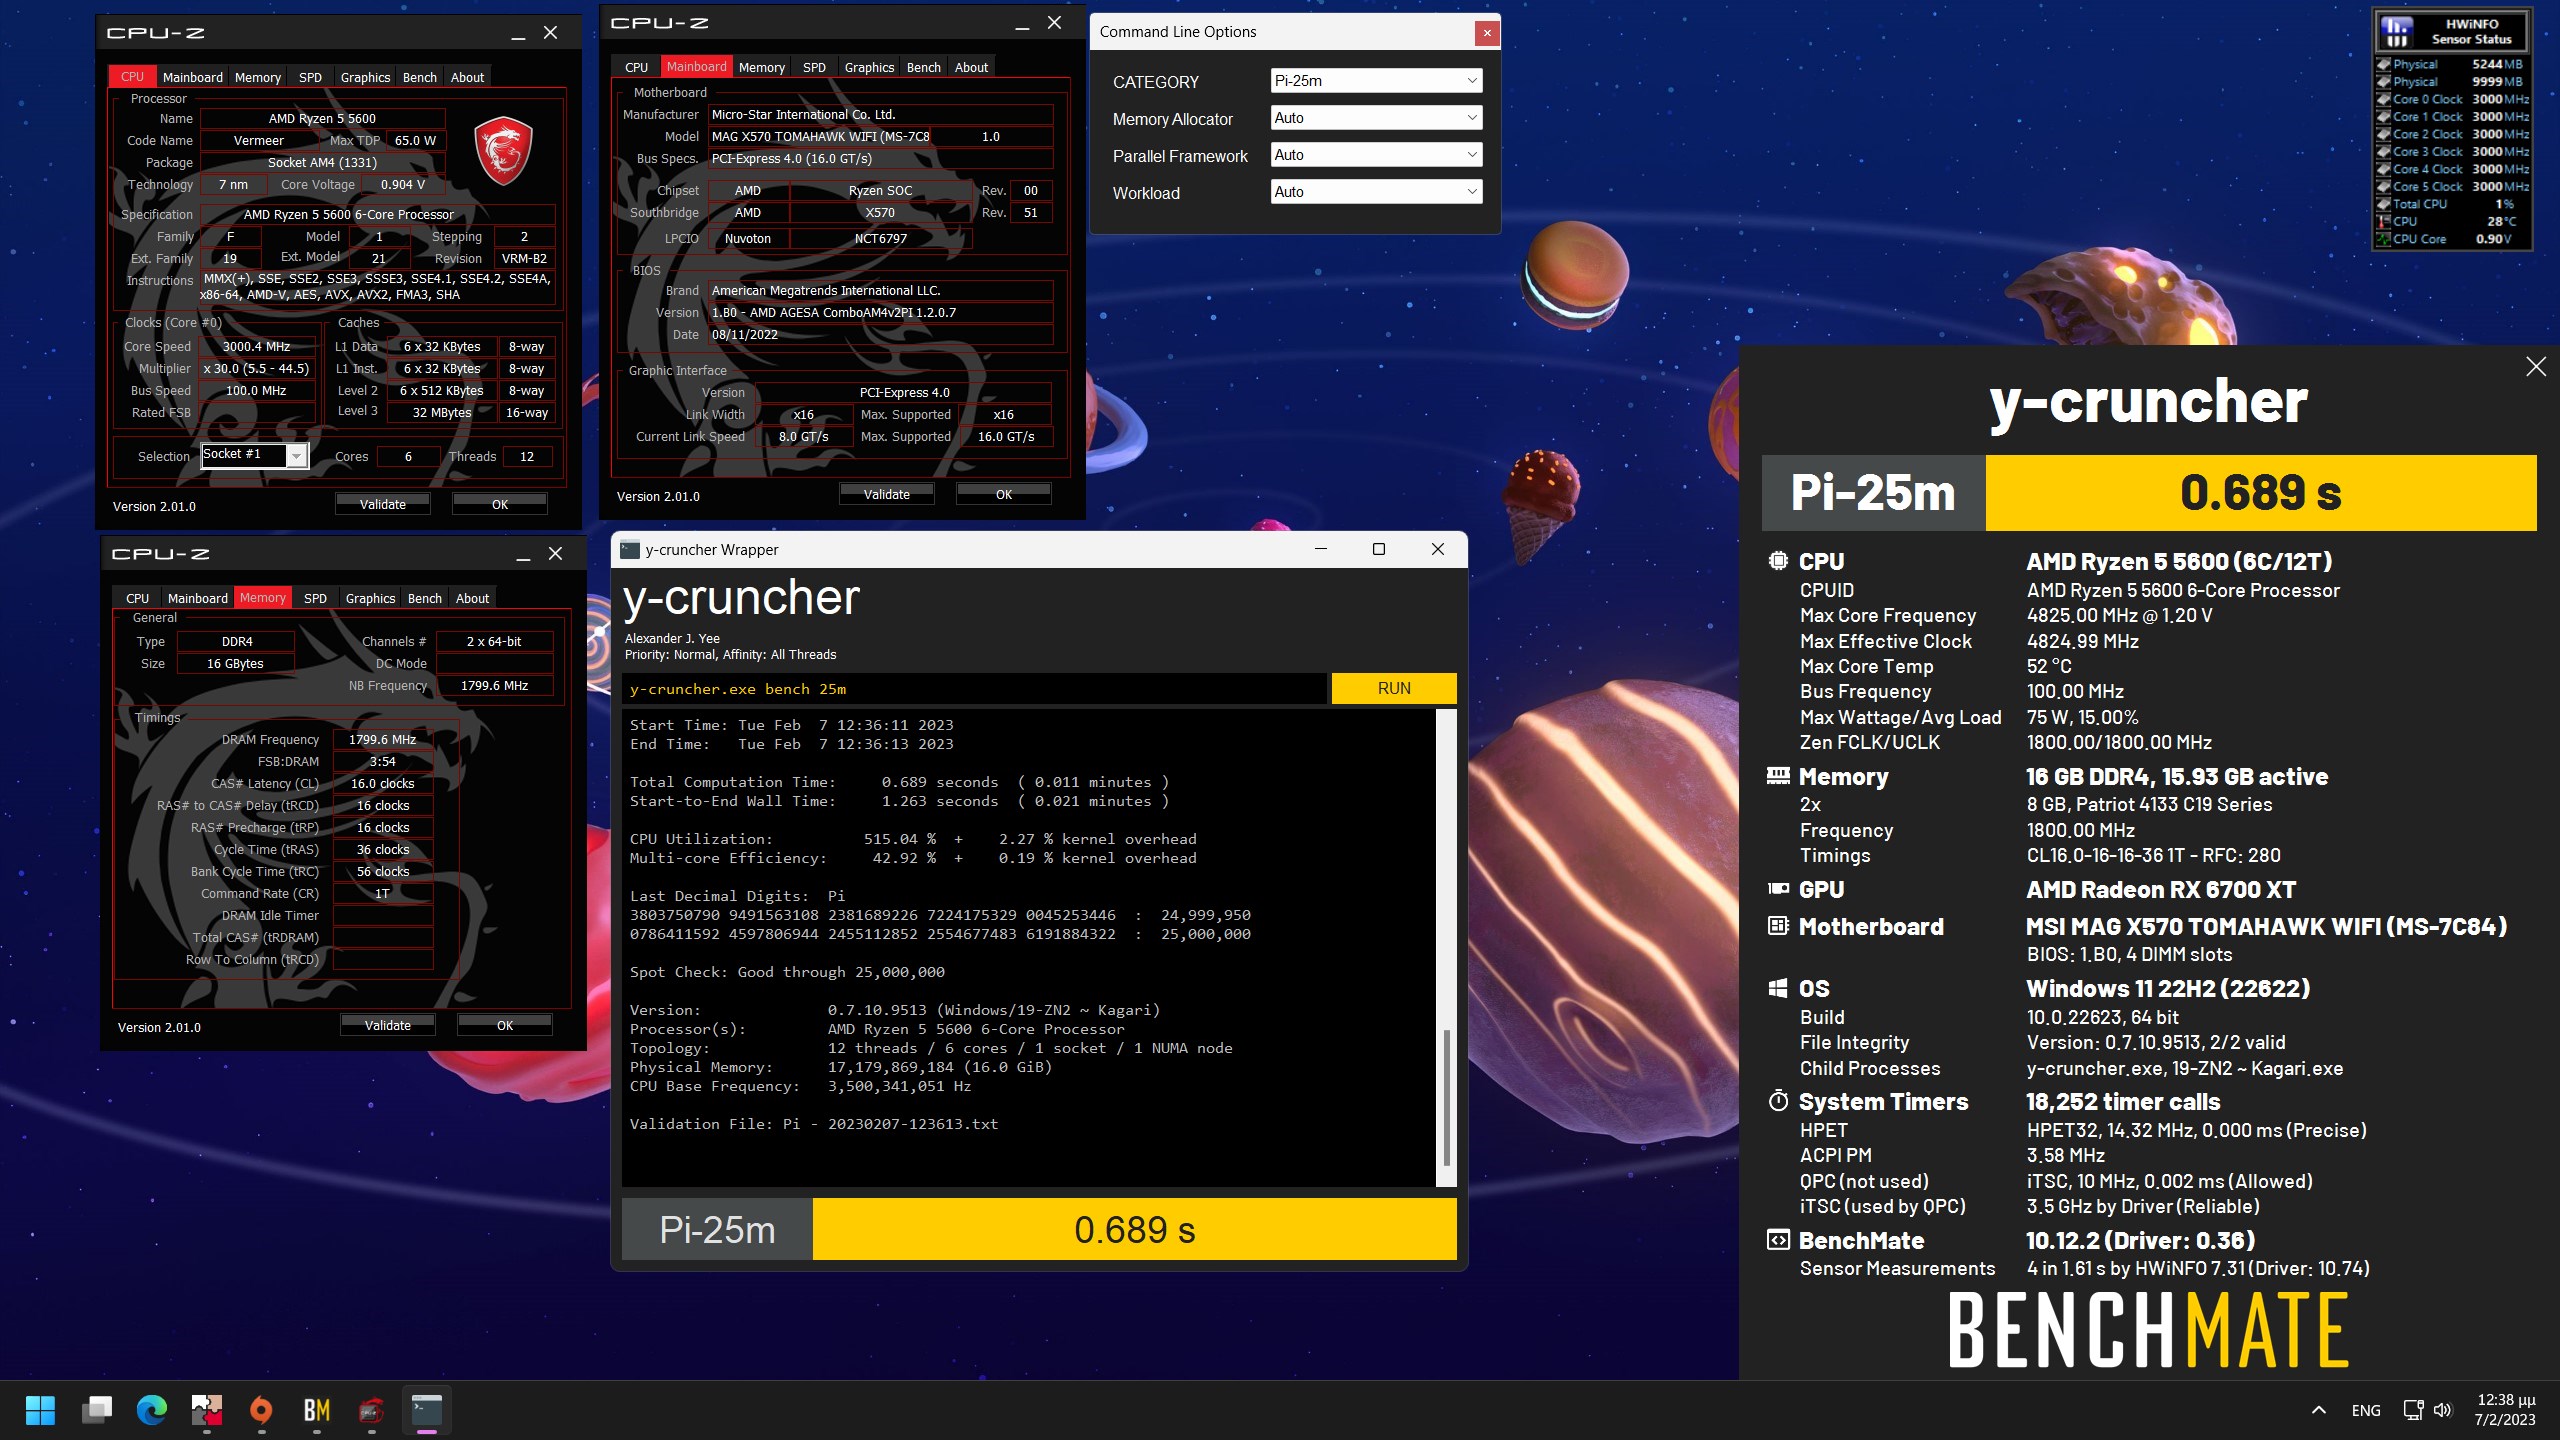
Task: Open the Memory Allocator dropdown
Action: (x=1376, y=118)
